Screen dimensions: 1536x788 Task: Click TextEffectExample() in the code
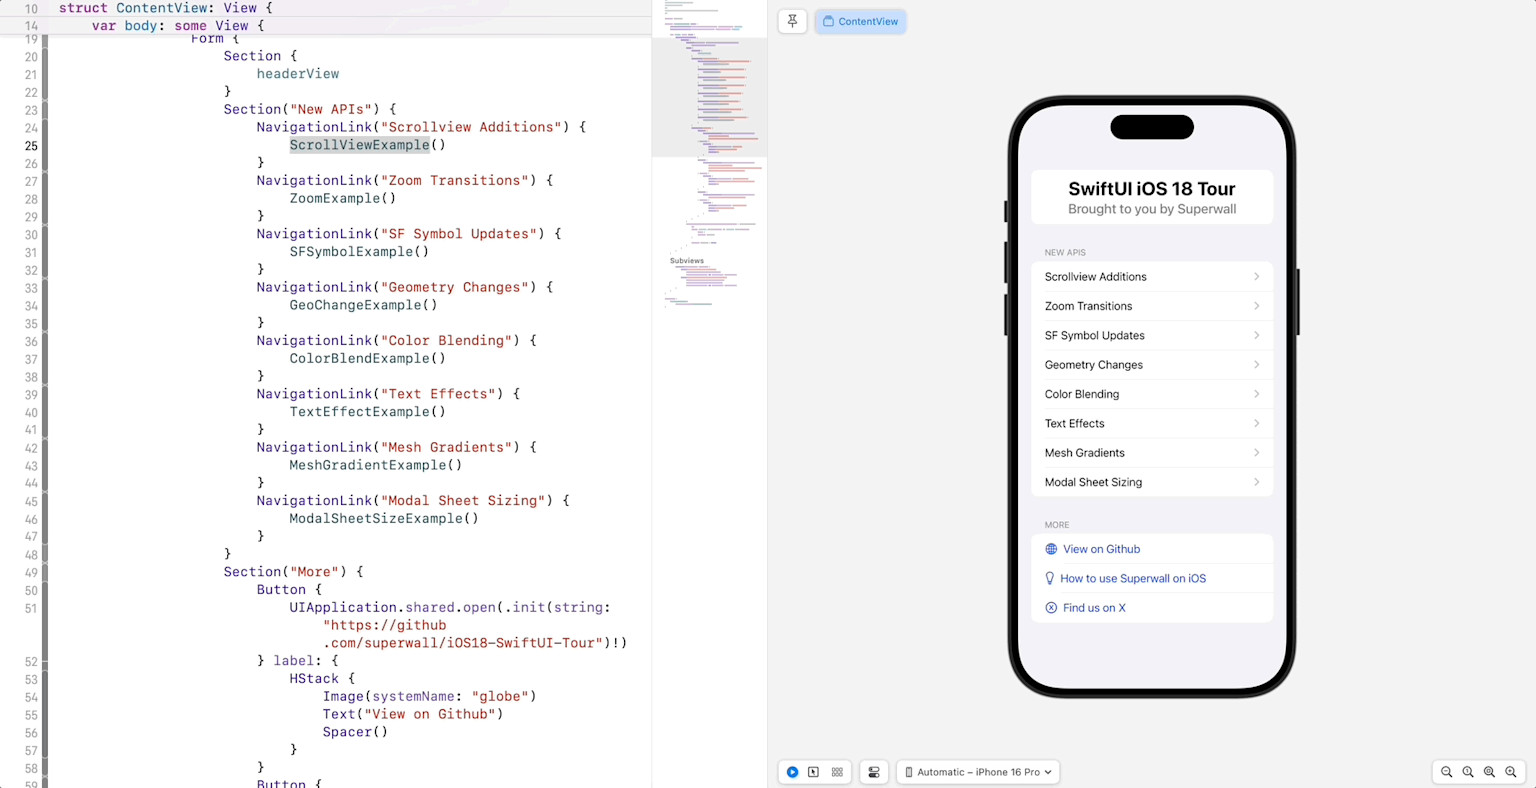pyautogui.click(x=368, y=412)
